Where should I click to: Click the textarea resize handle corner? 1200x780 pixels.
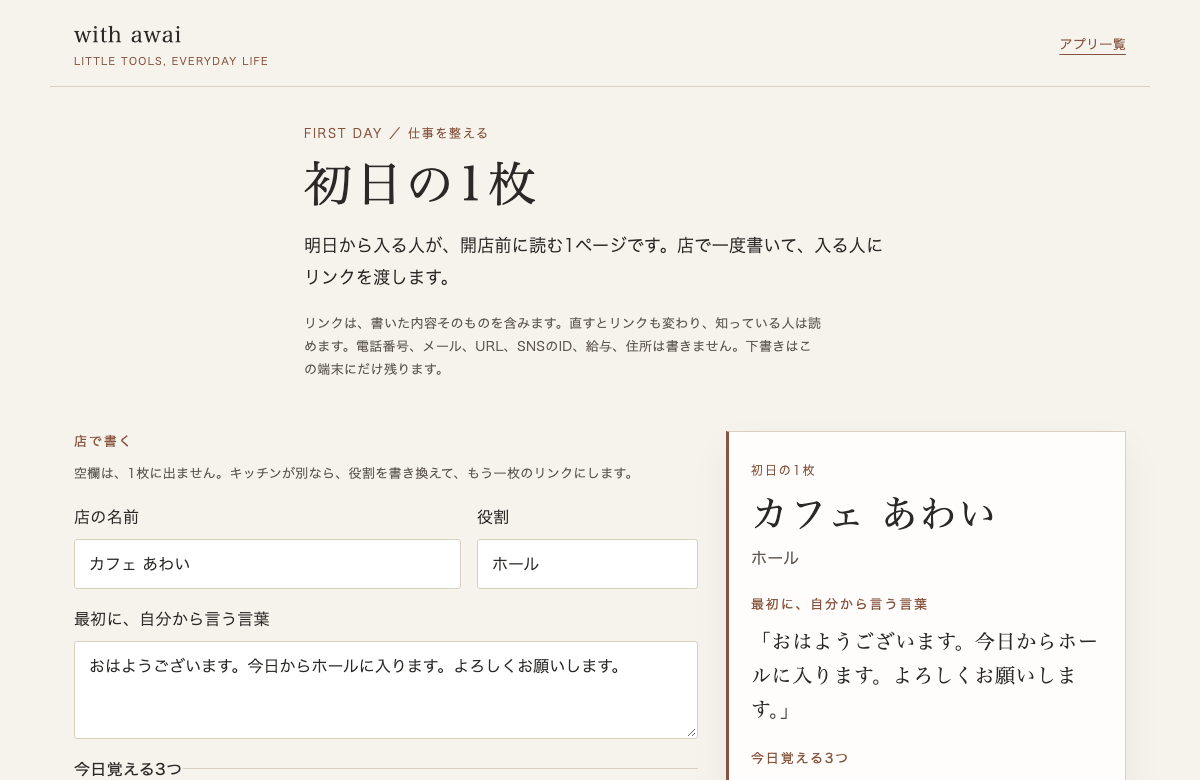tap(691, 732)
